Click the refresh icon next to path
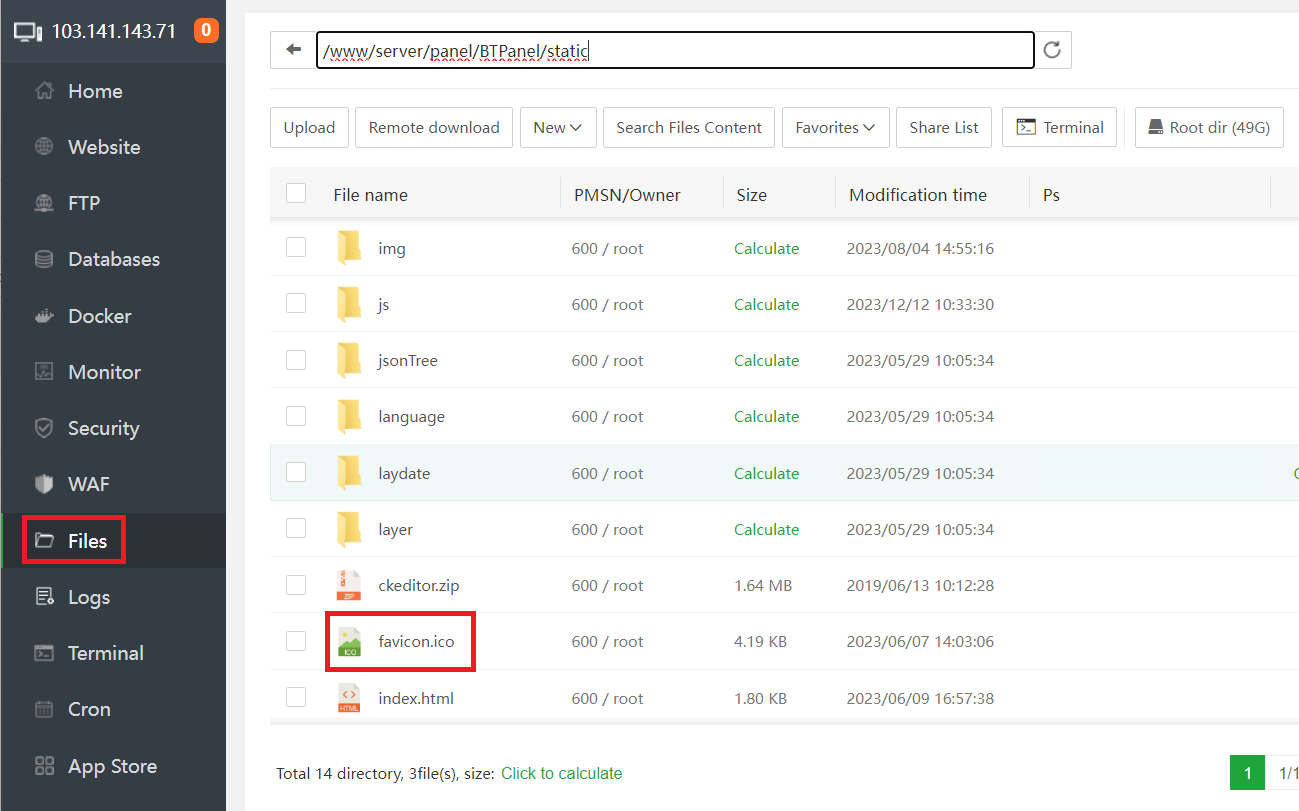The height and width of the screenshot is (811, 1299). [1052, 50]
